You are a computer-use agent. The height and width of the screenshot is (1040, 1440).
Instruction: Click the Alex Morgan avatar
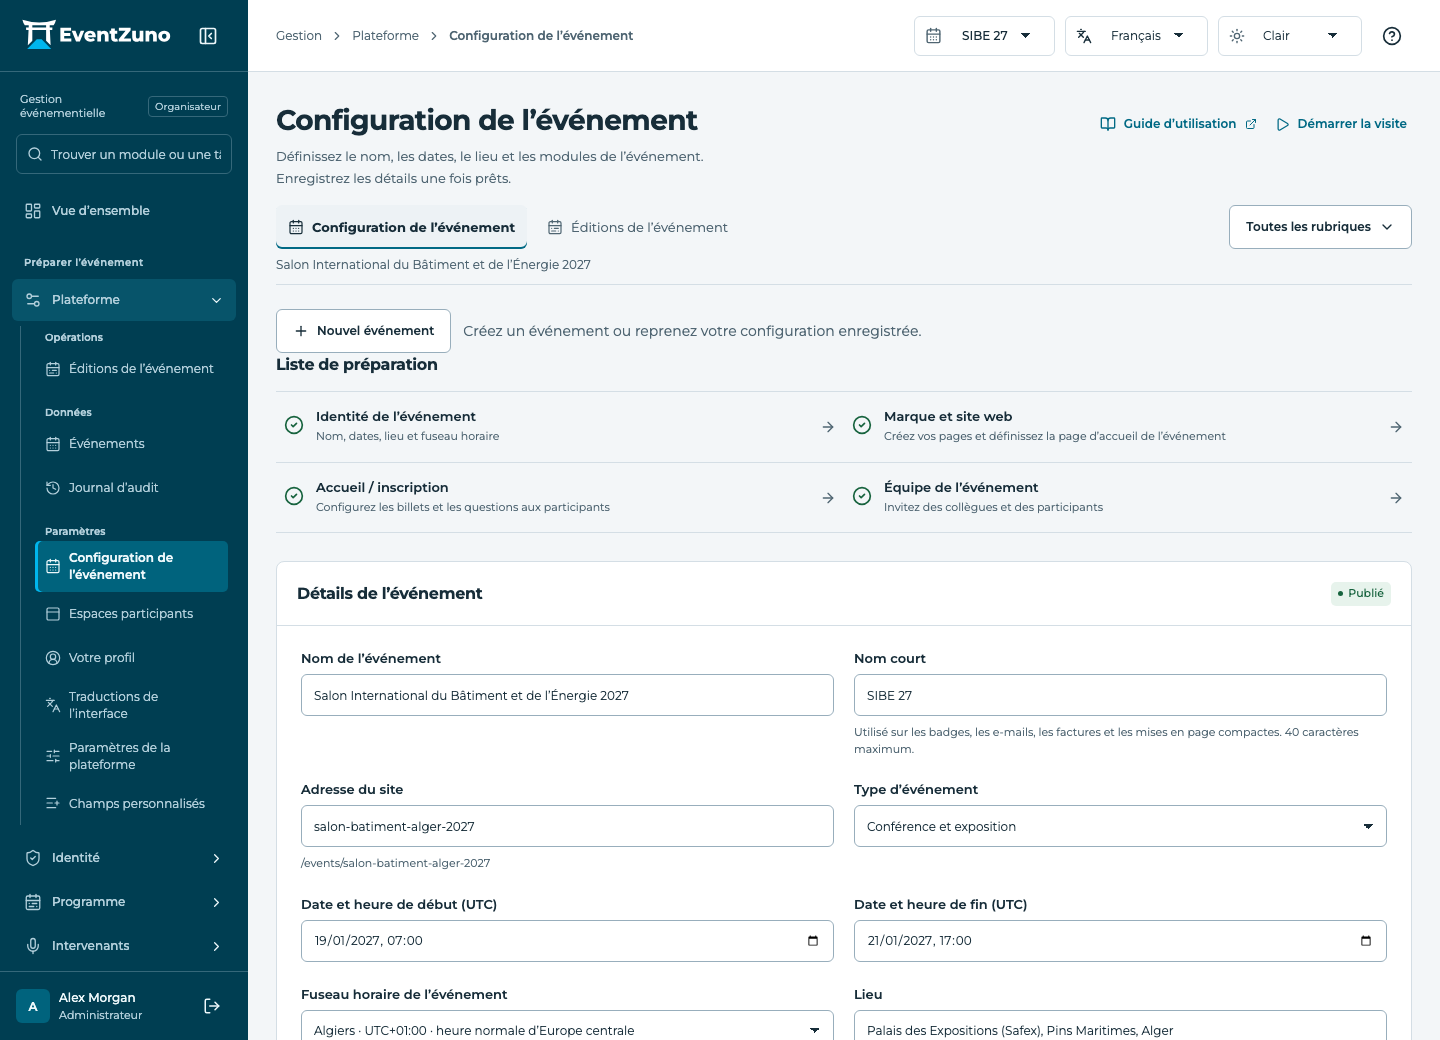[x=33, y=1006]
